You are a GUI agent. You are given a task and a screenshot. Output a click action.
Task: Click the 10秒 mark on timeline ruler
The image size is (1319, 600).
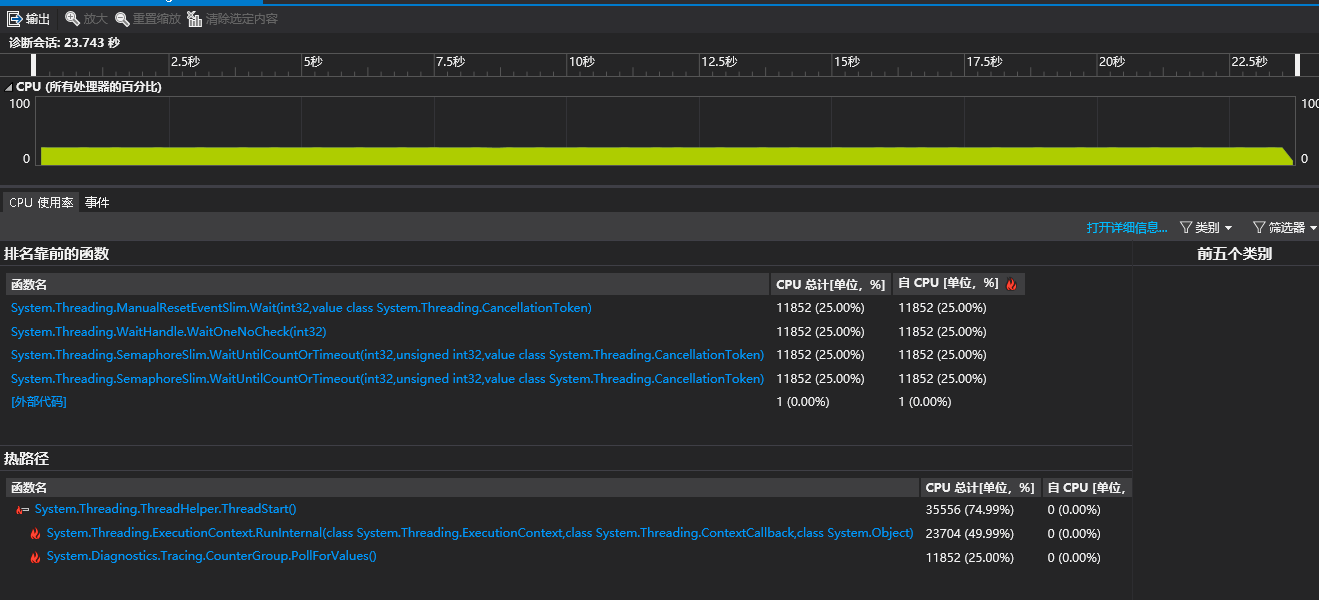click(x=581, y=62)
